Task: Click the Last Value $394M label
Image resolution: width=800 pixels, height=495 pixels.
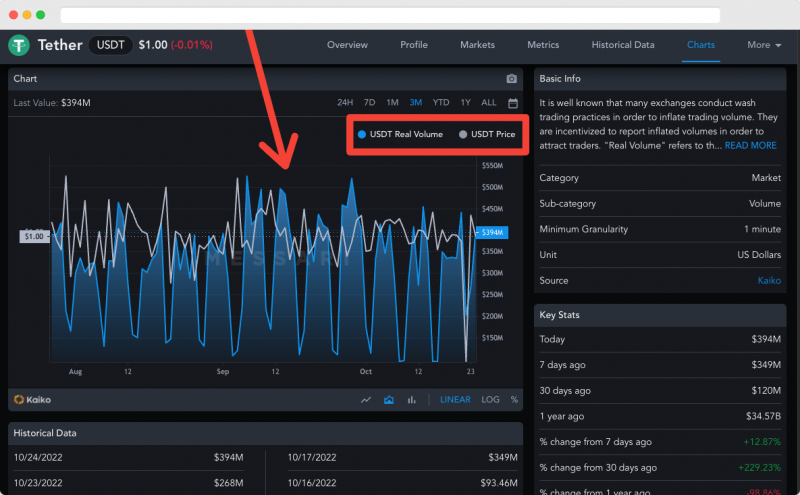Action: click(x=52, y=103)
